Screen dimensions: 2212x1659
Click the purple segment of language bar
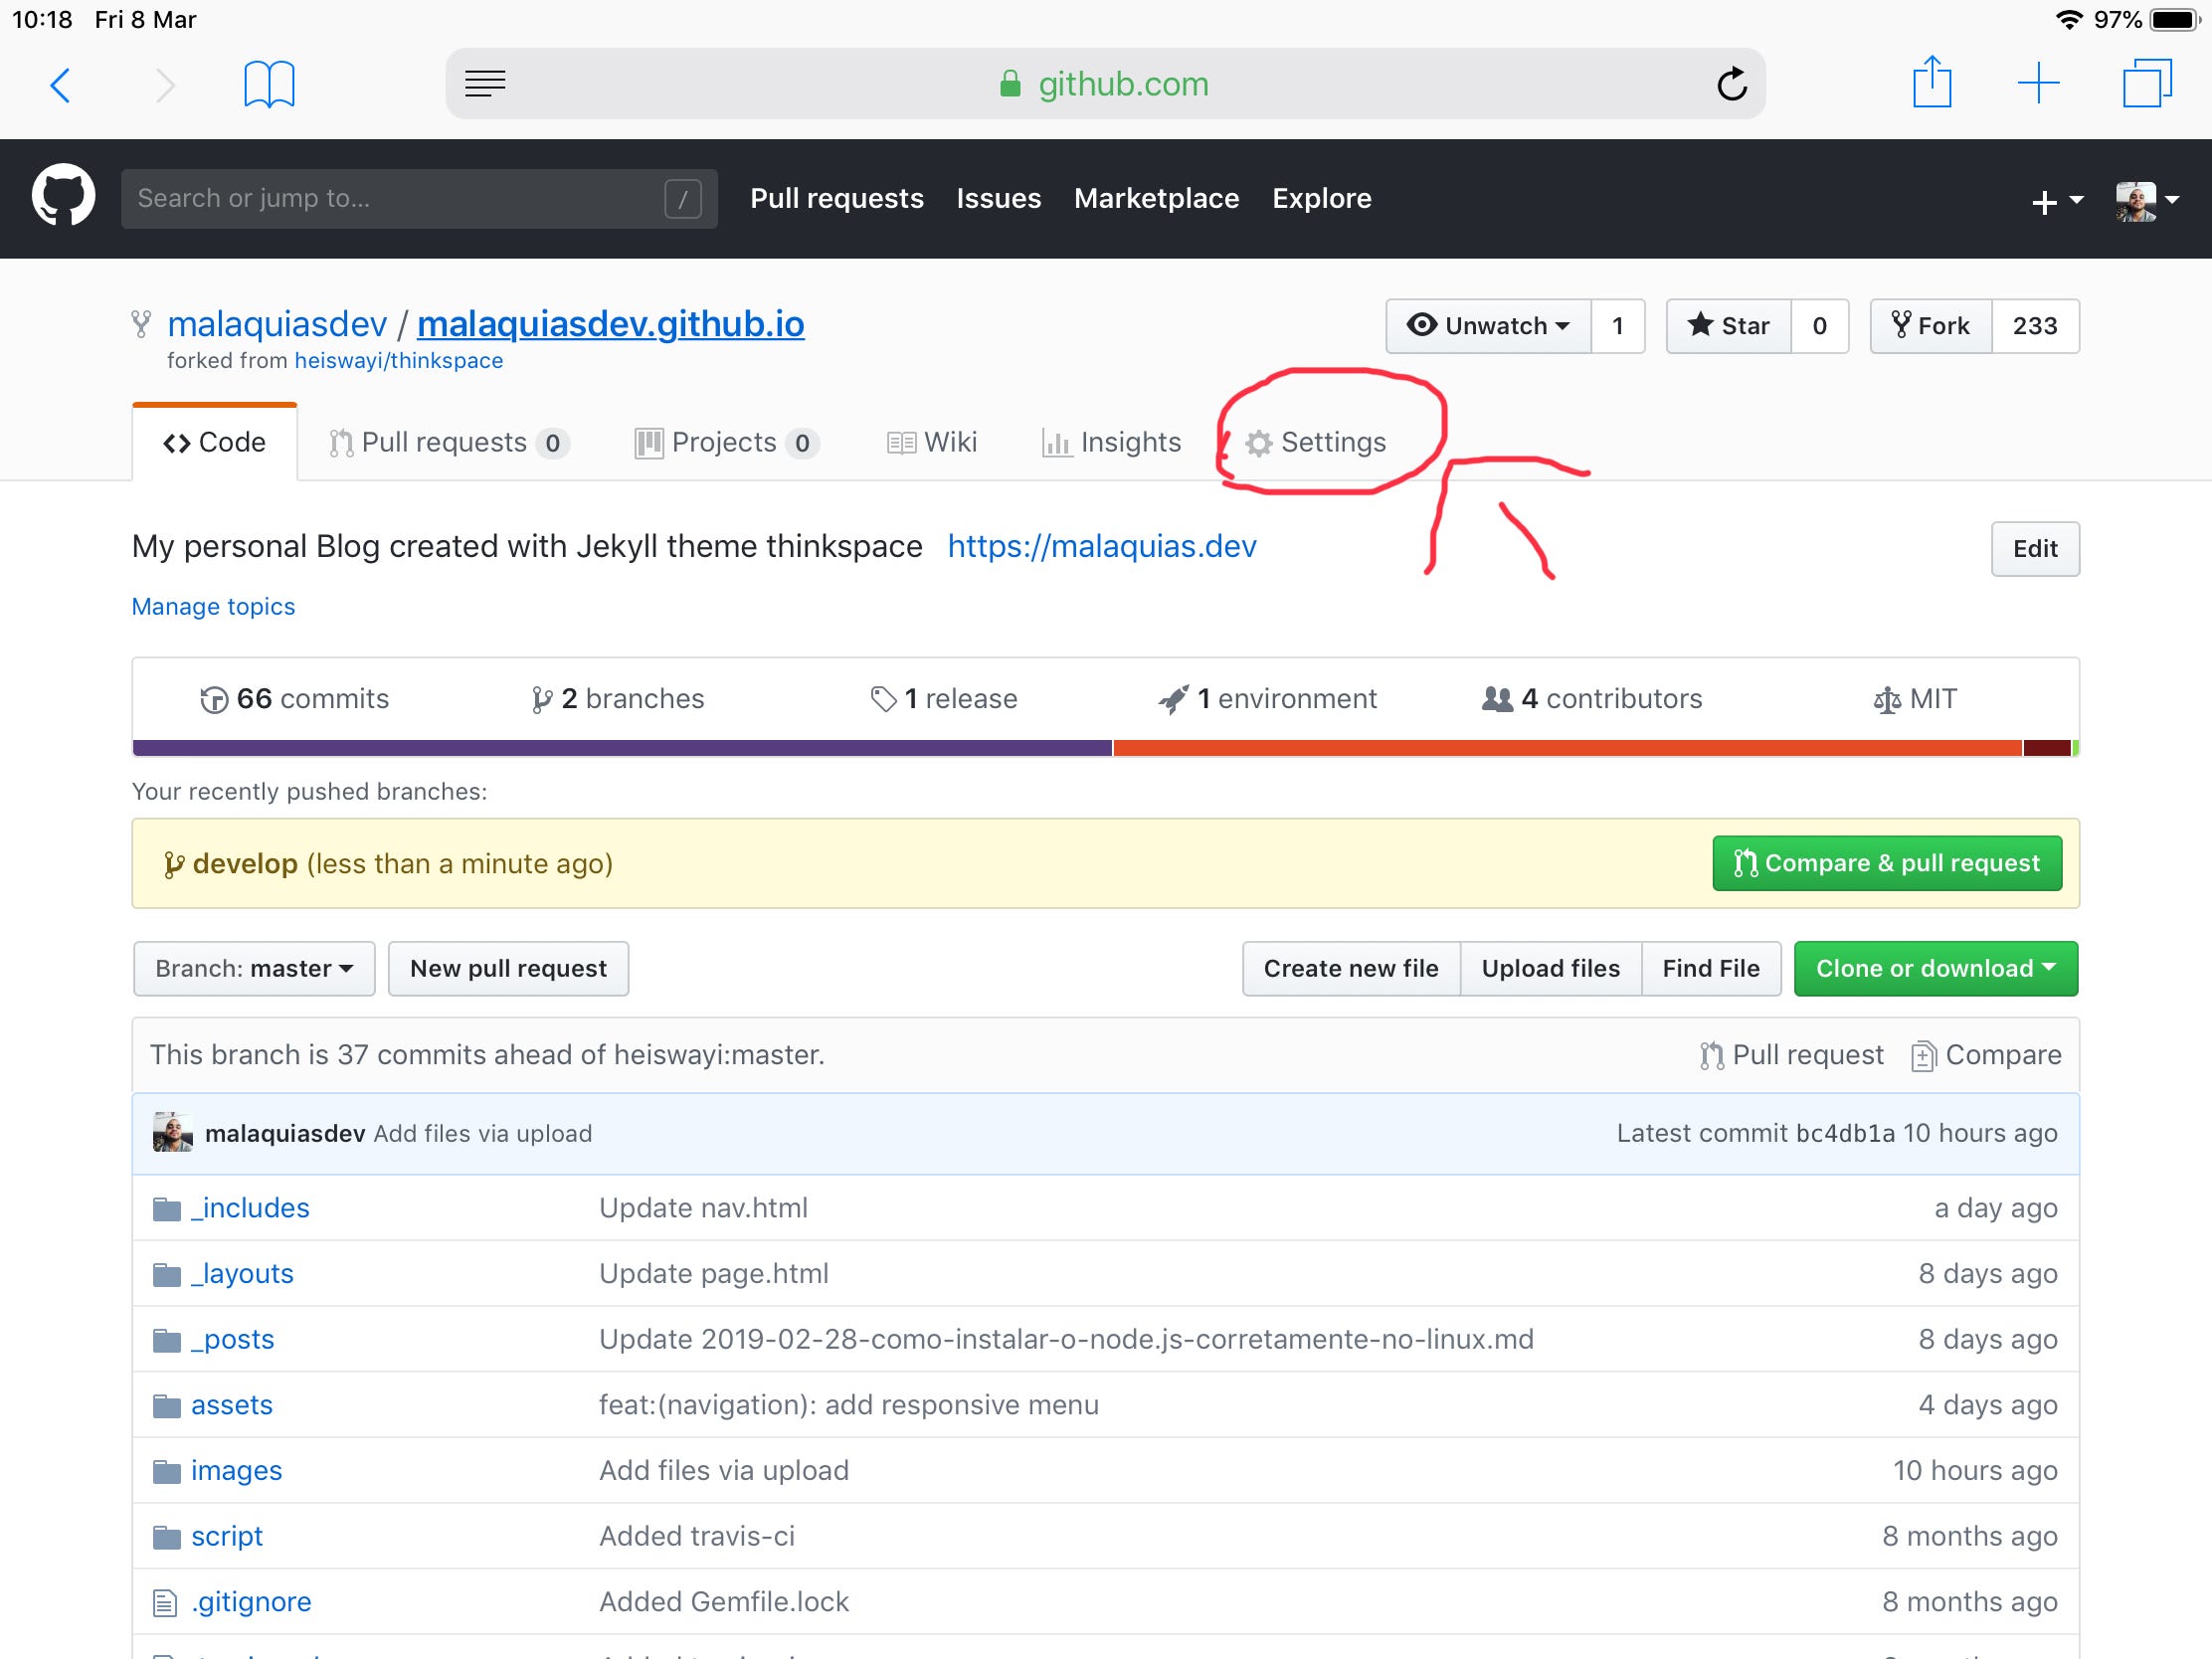coord(622,748)
